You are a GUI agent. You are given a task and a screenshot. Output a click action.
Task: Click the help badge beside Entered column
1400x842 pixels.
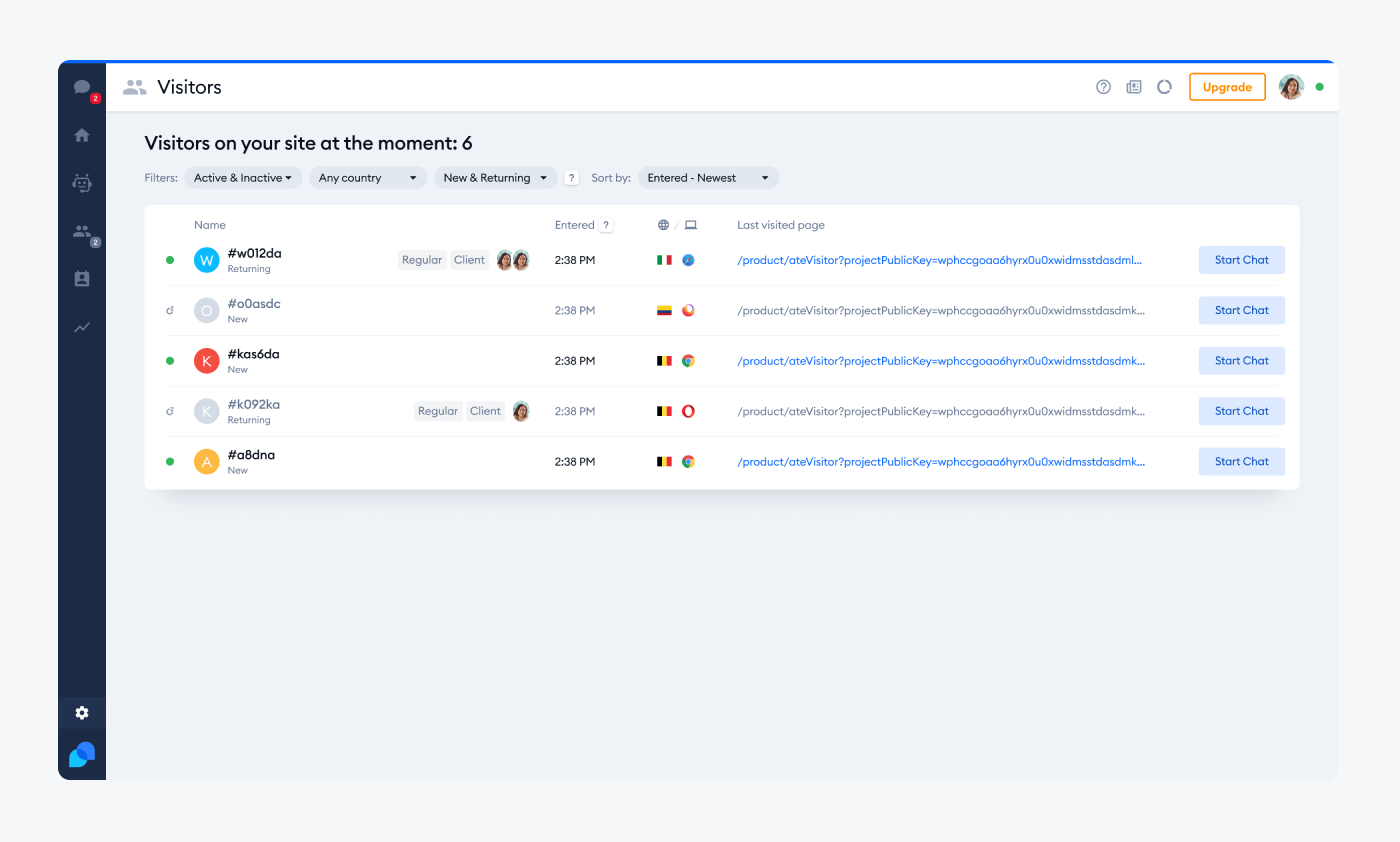click(606, 225)
